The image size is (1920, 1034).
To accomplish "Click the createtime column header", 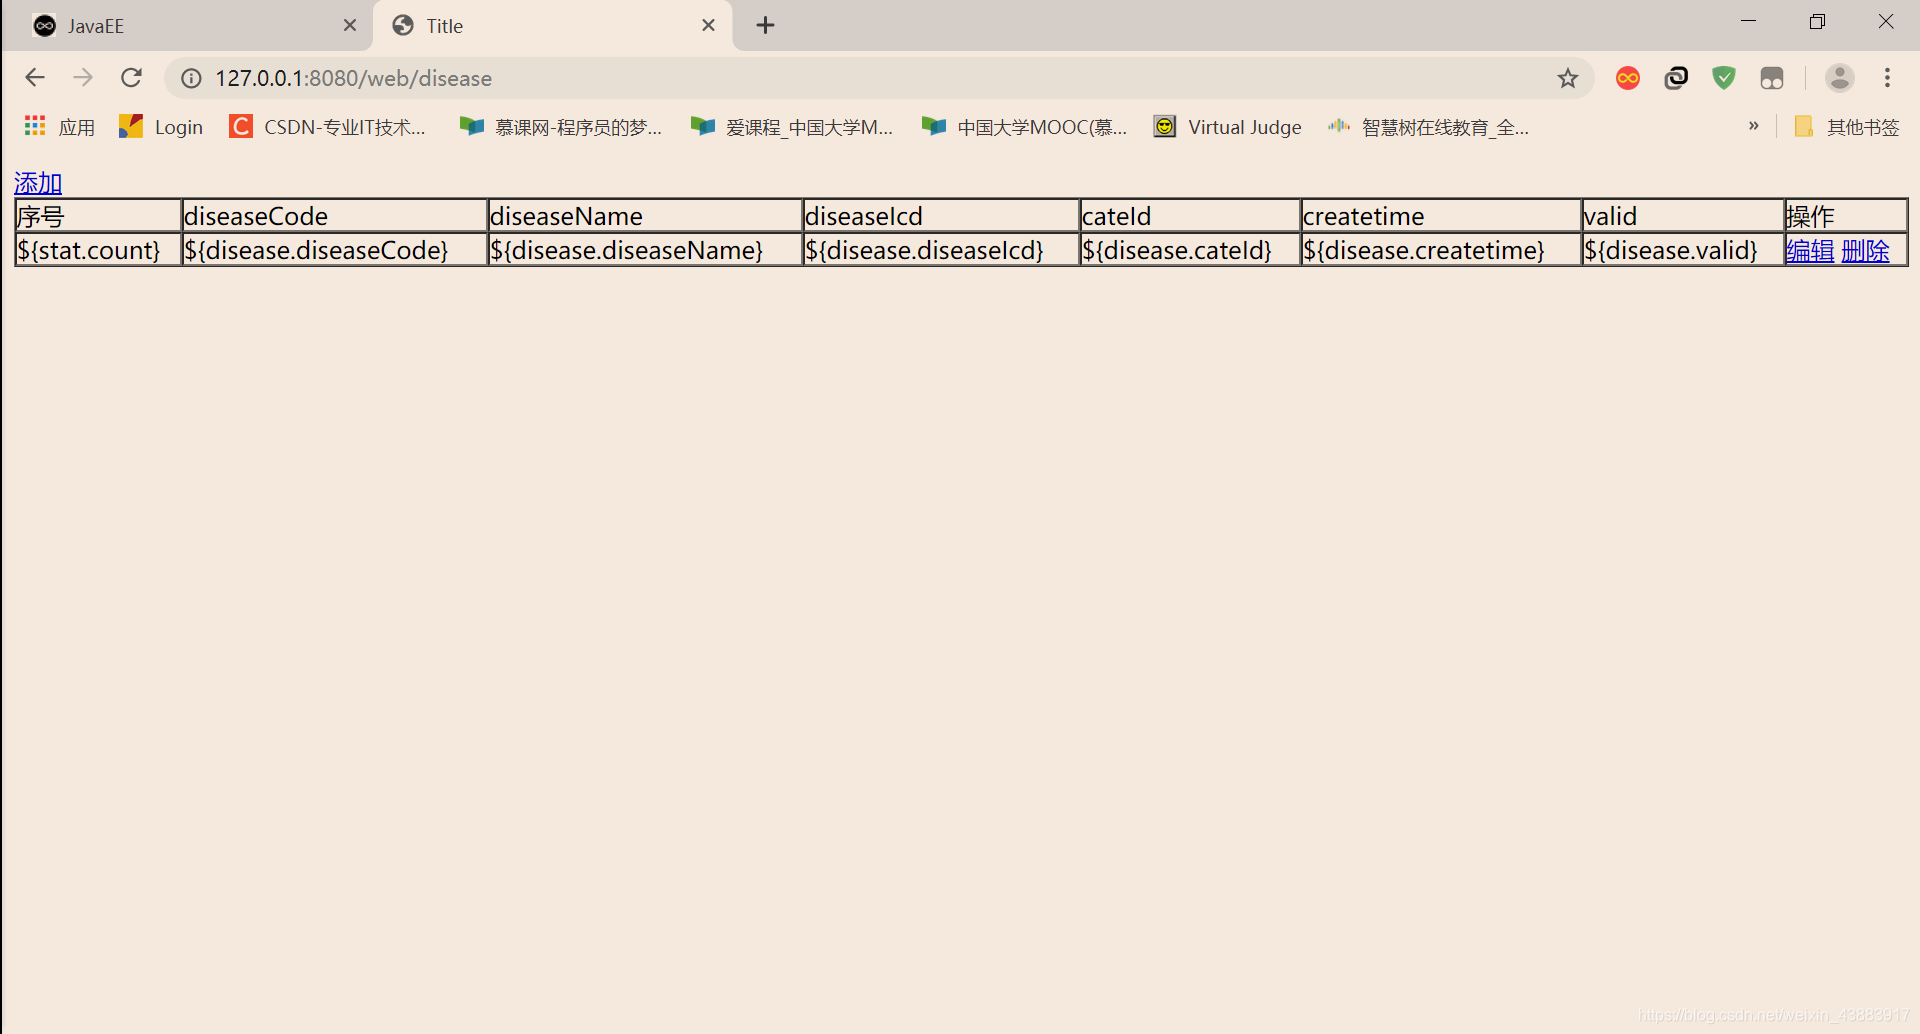I will [x=1441, y=216].
